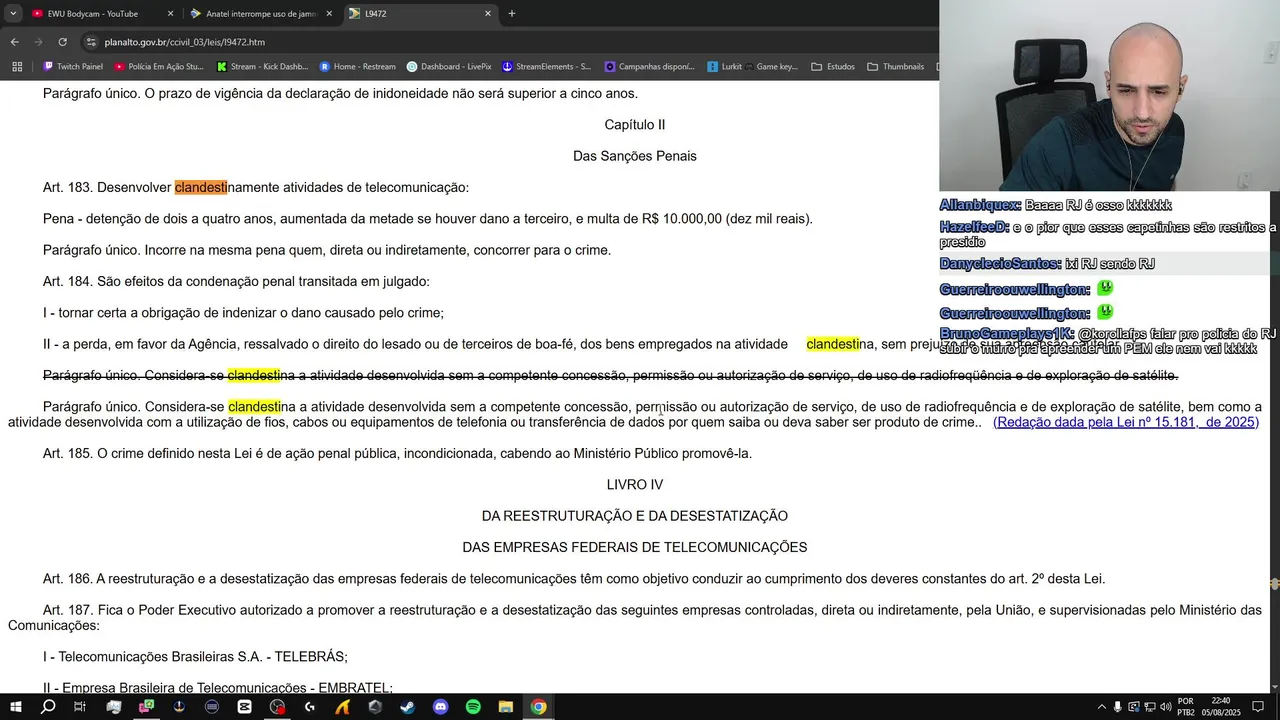Go back to the previous page
The height and width of the screenshot is (720, 1280).
pyautogui.click(x=14, y=42)
